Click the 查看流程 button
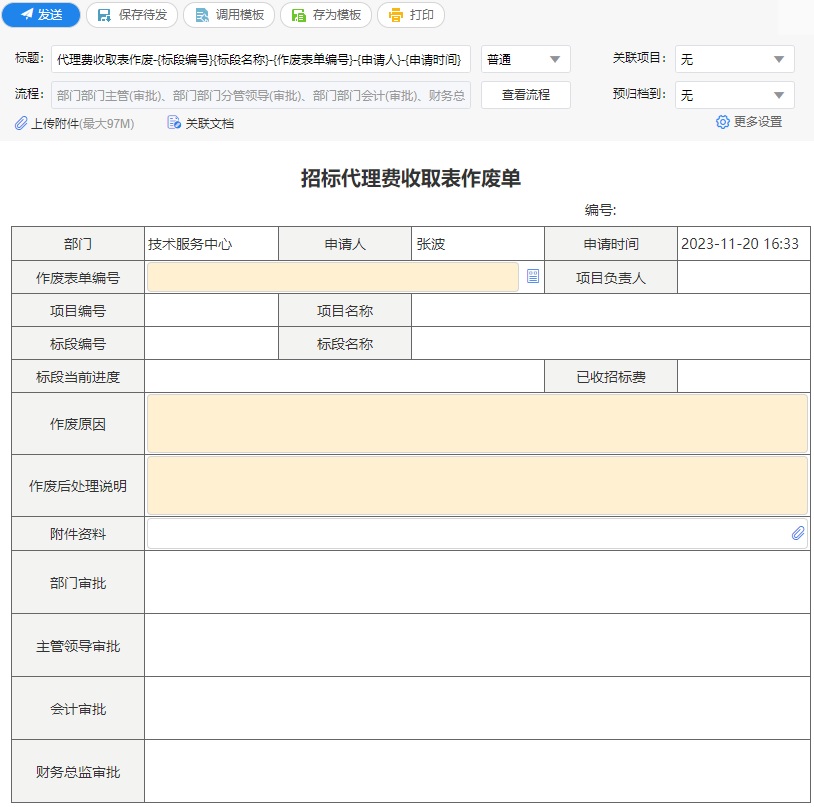814x807 pixels. pyautogui.click(x=525, y=95)
